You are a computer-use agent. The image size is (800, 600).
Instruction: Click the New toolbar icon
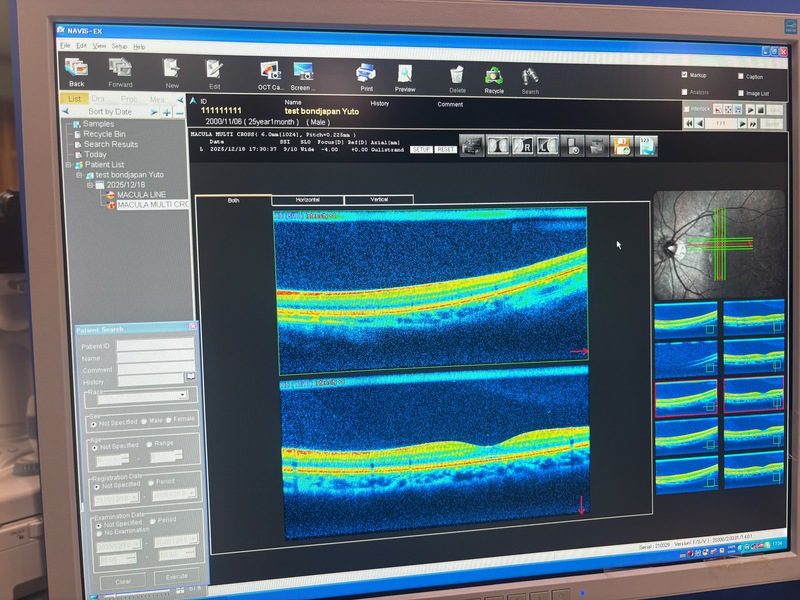(x=172, y=69)
